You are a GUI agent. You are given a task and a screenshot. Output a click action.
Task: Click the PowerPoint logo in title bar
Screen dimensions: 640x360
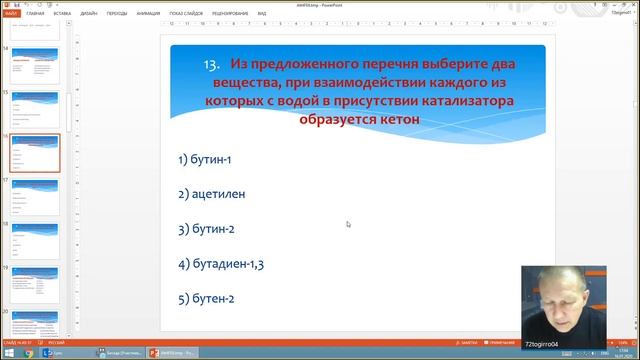pyautogui.click(x=6, y=5)
